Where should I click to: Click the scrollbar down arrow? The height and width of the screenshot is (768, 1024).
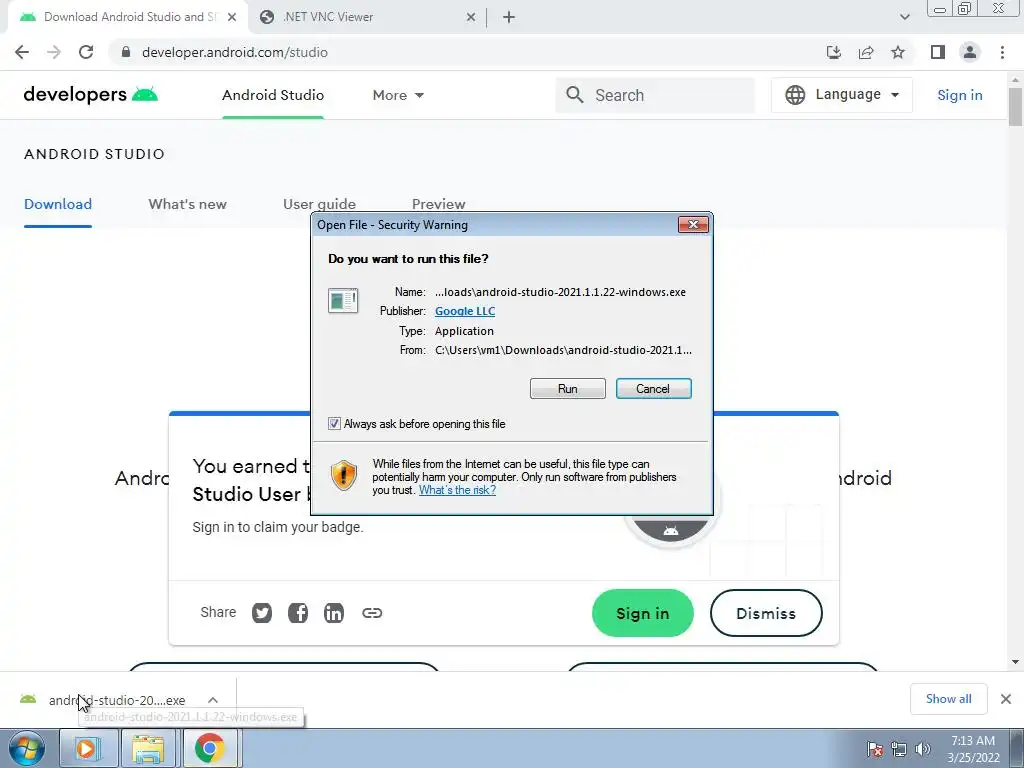[x=1015, y=662]
